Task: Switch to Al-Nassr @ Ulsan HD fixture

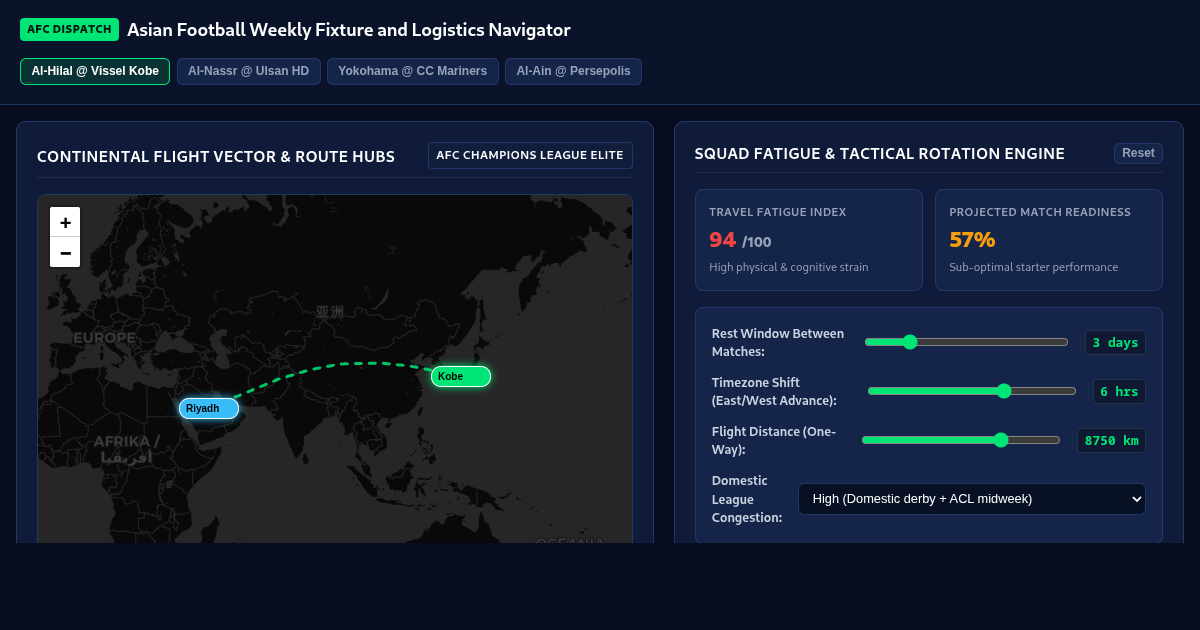Action: pos(249,71)
